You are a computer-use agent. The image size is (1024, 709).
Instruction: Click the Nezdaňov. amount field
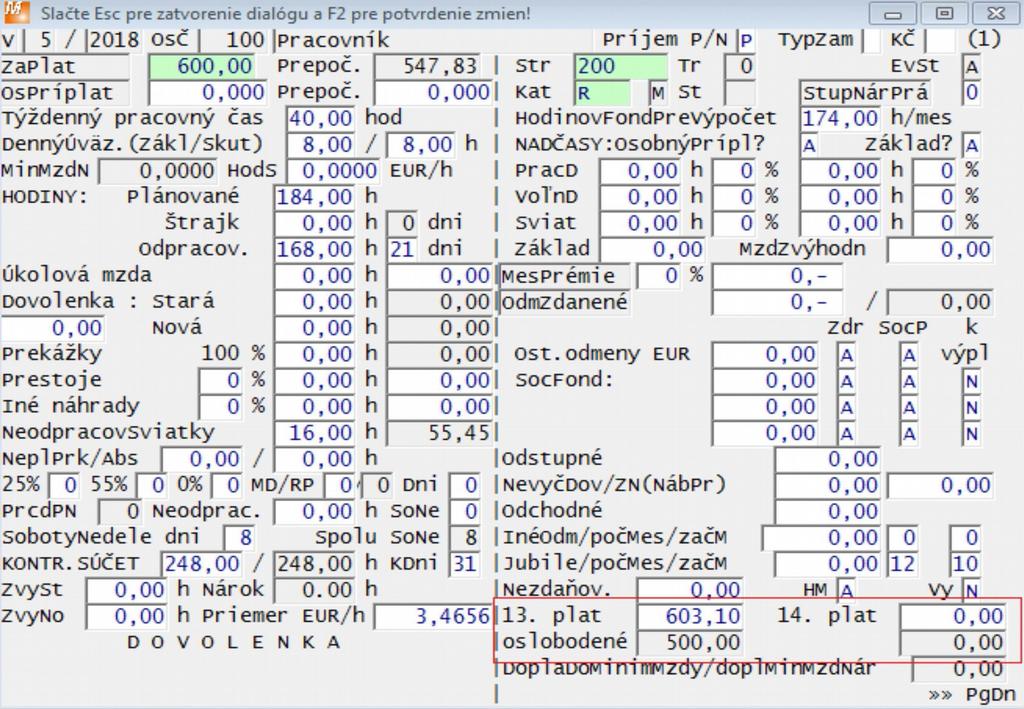[x=690, y=590]
